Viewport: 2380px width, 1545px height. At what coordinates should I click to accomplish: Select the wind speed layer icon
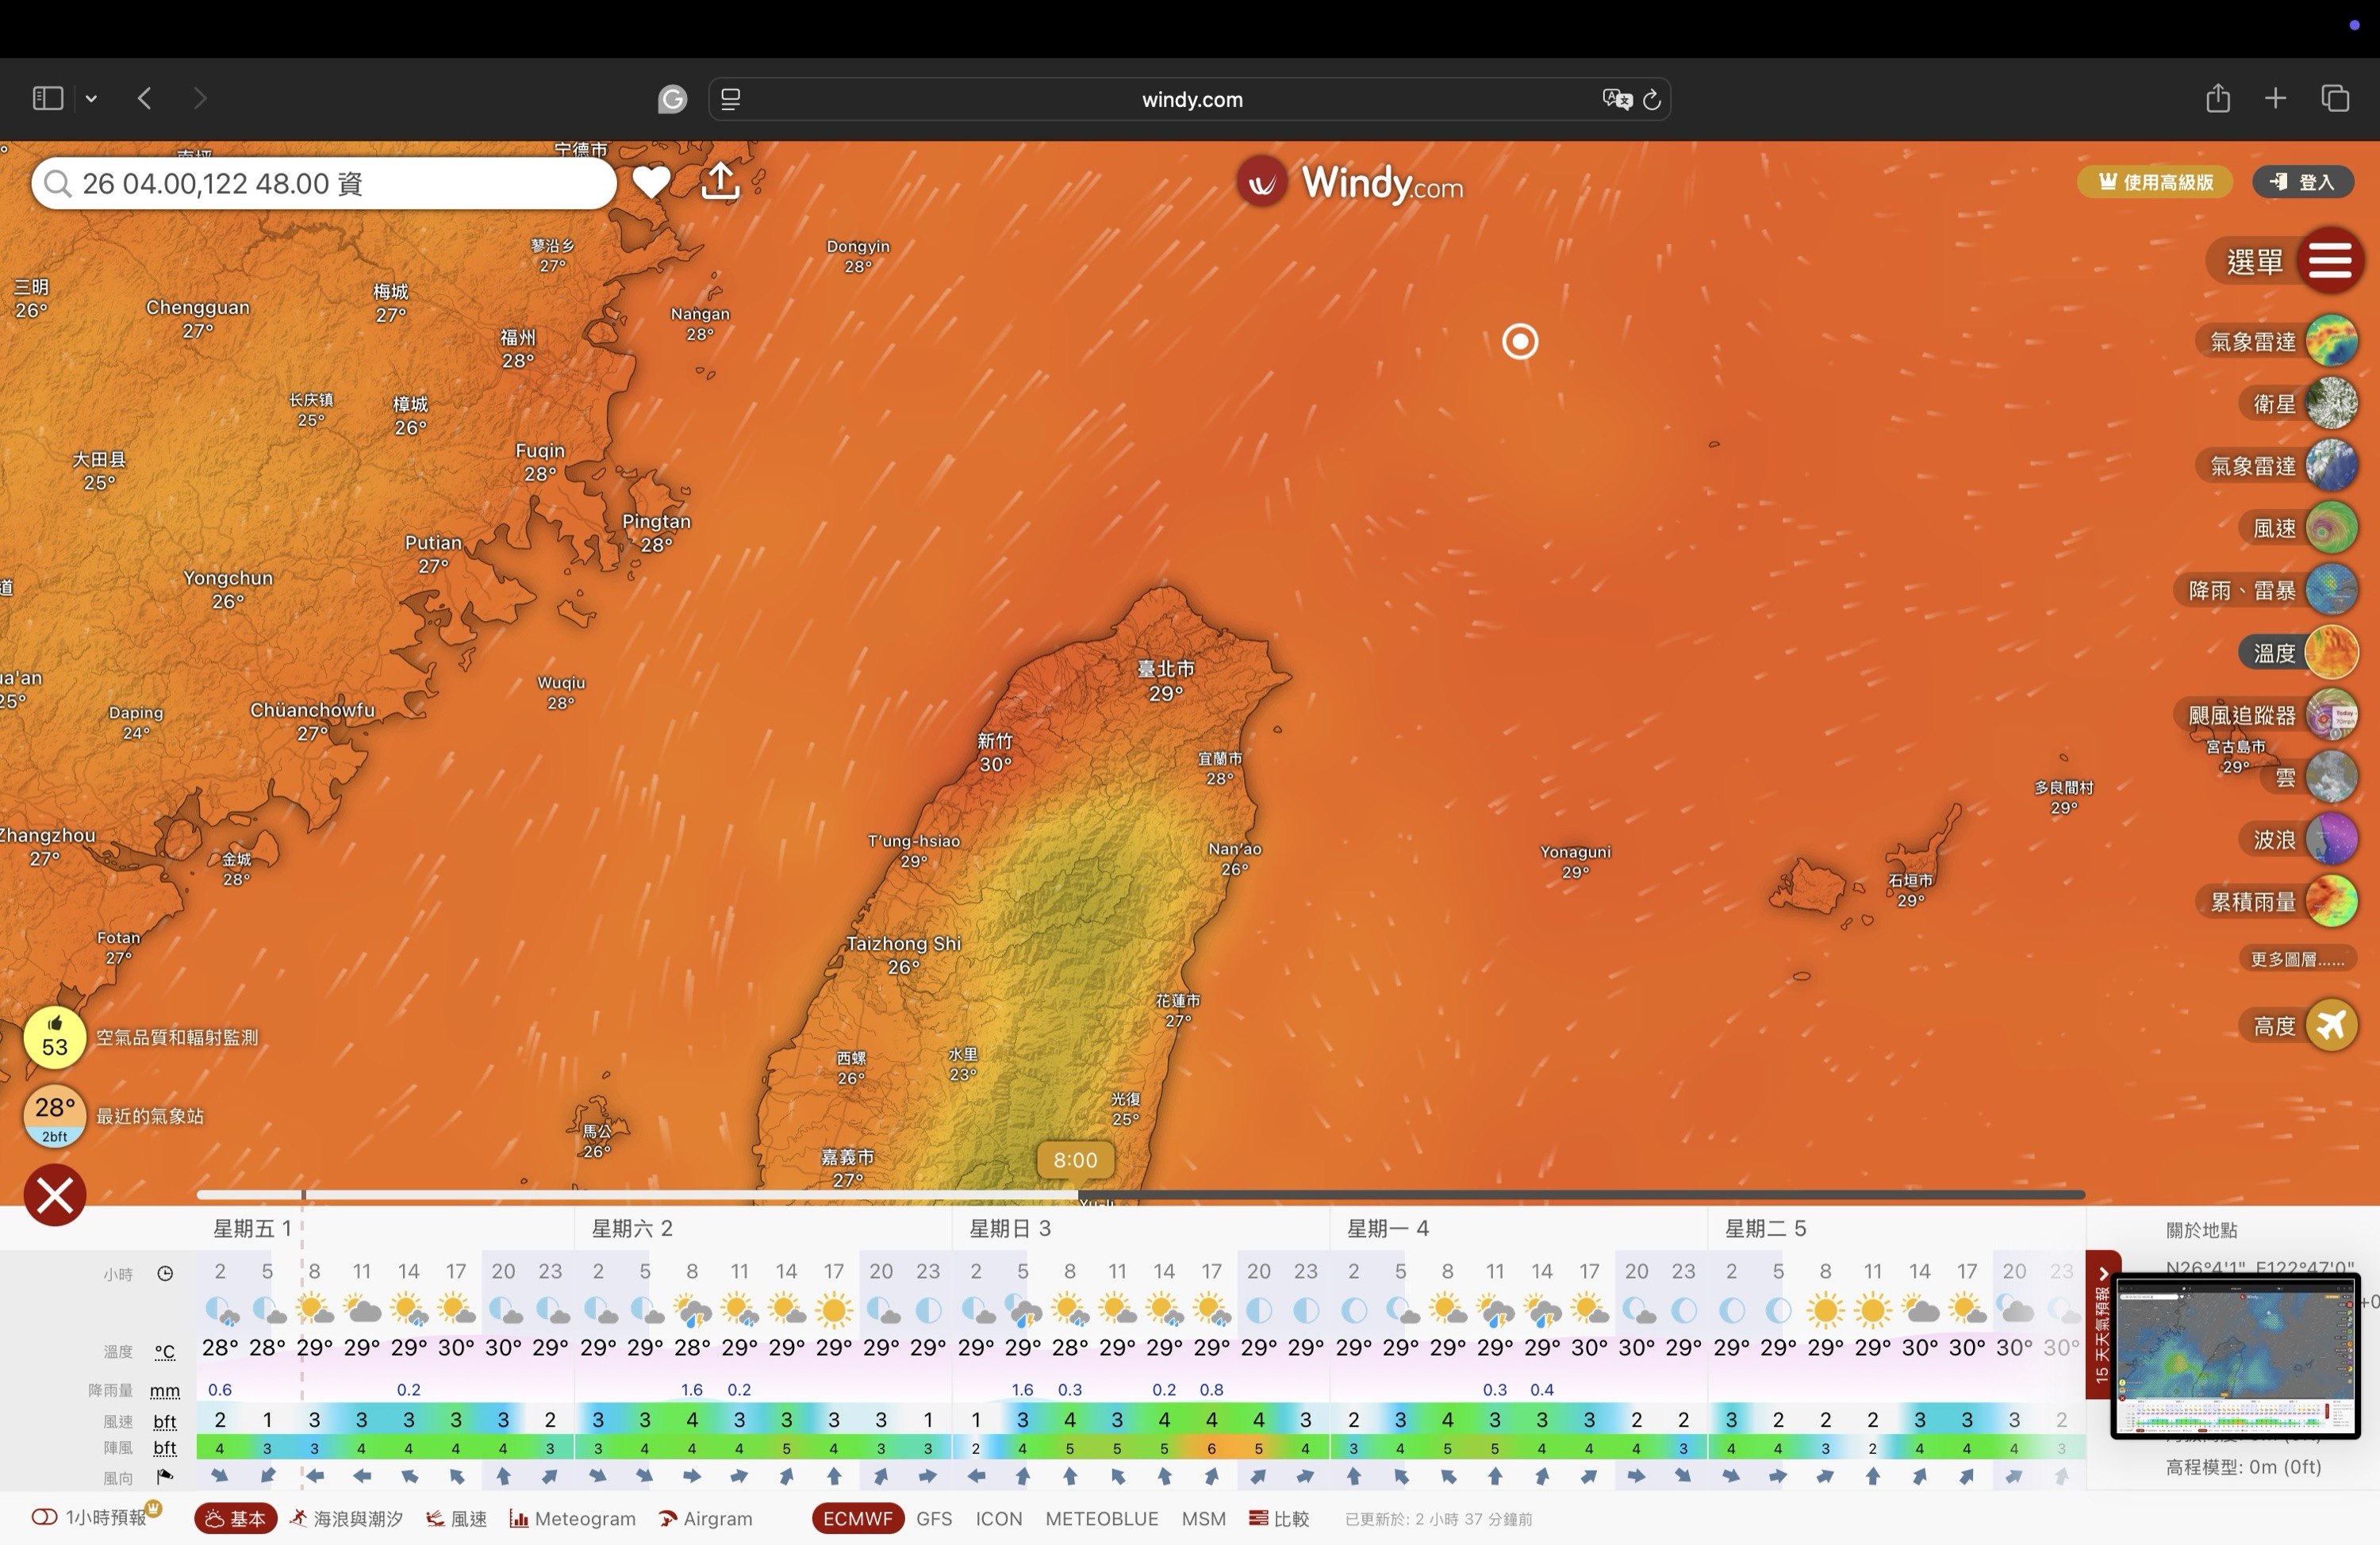click(x=2331, y=528)
